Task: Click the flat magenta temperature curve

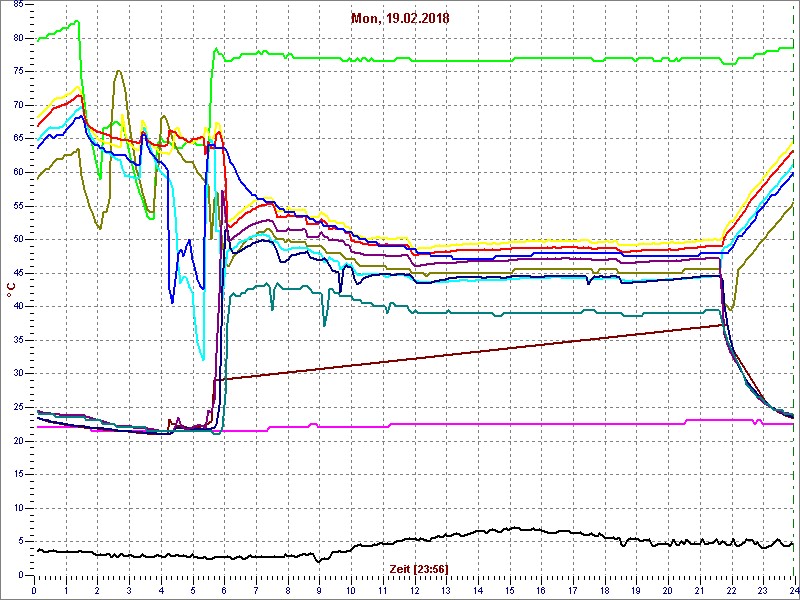Action: (x=510, y=423)
